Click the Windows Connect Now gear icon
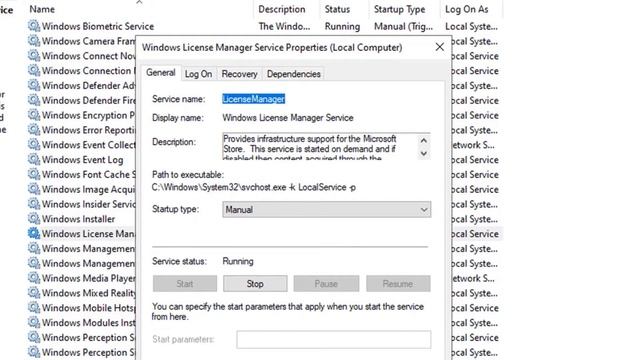This screenshot has height=360, width=640. pos(34,56)
